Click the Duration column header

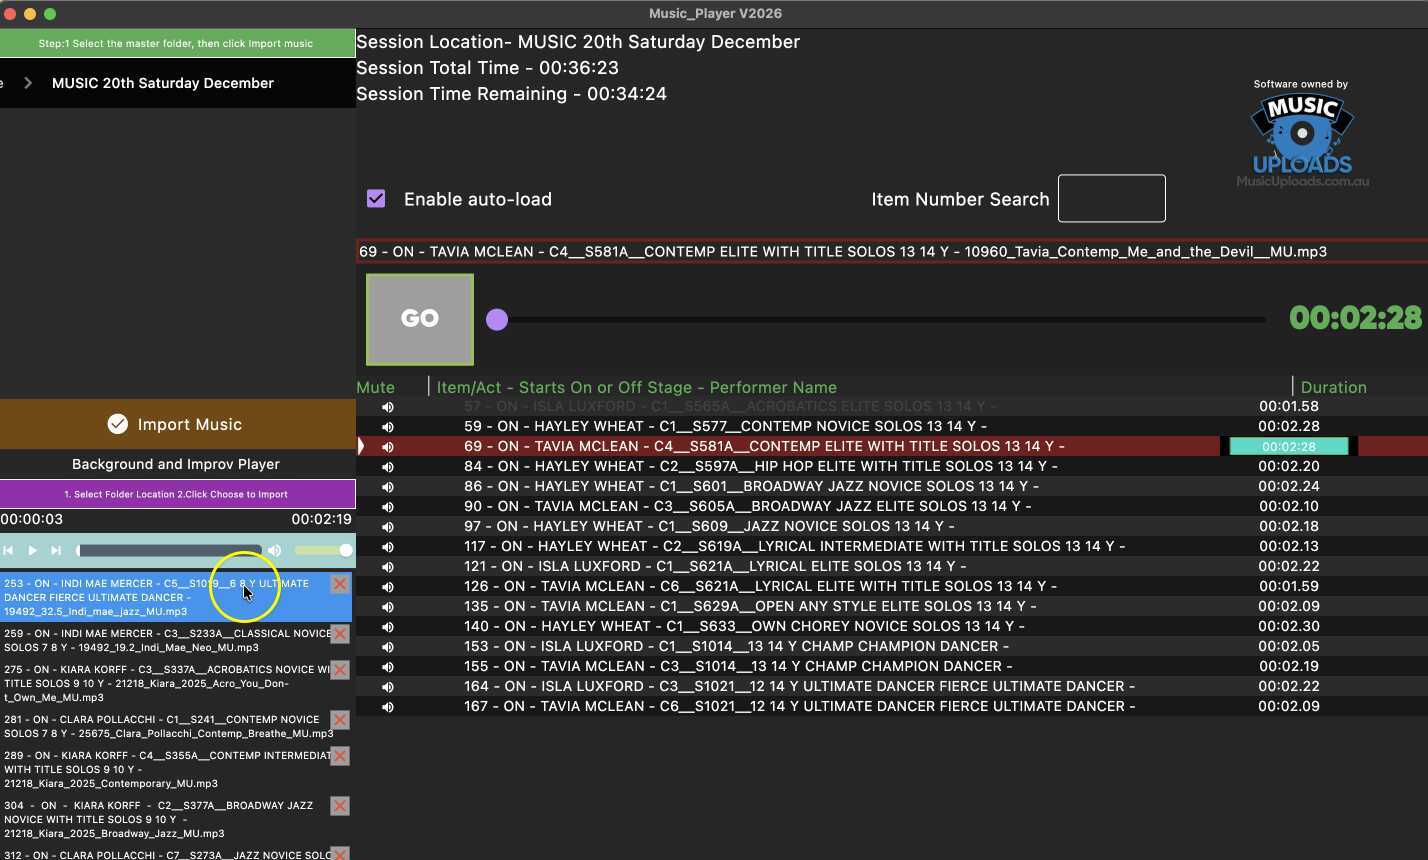tap(1333, 387)
